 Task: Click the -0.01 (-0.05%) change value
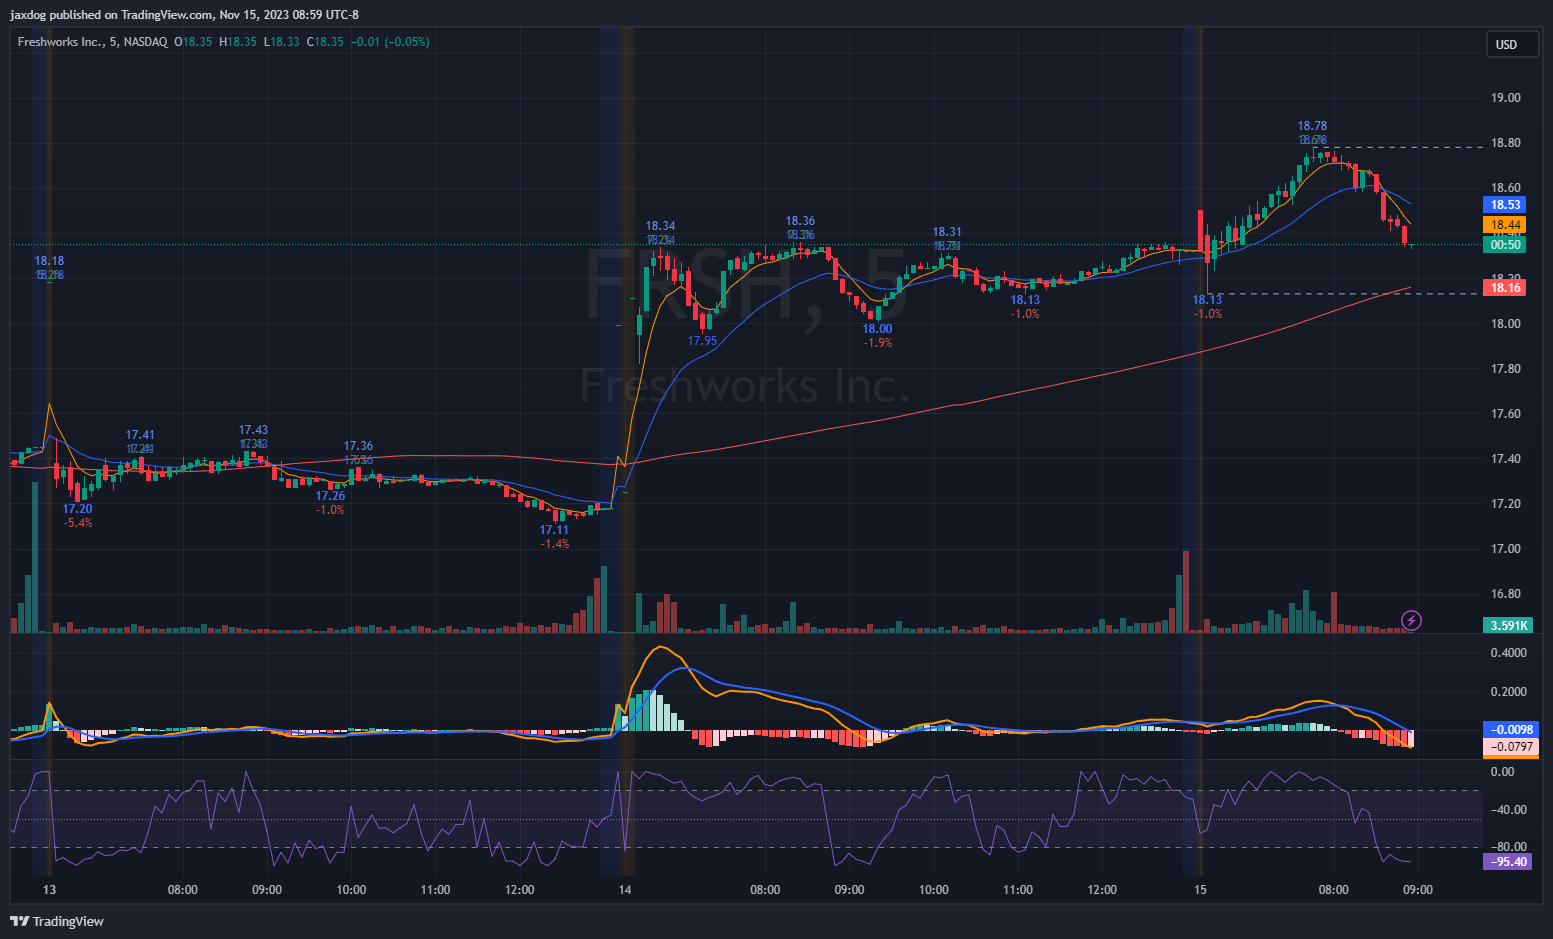(390, 42)
